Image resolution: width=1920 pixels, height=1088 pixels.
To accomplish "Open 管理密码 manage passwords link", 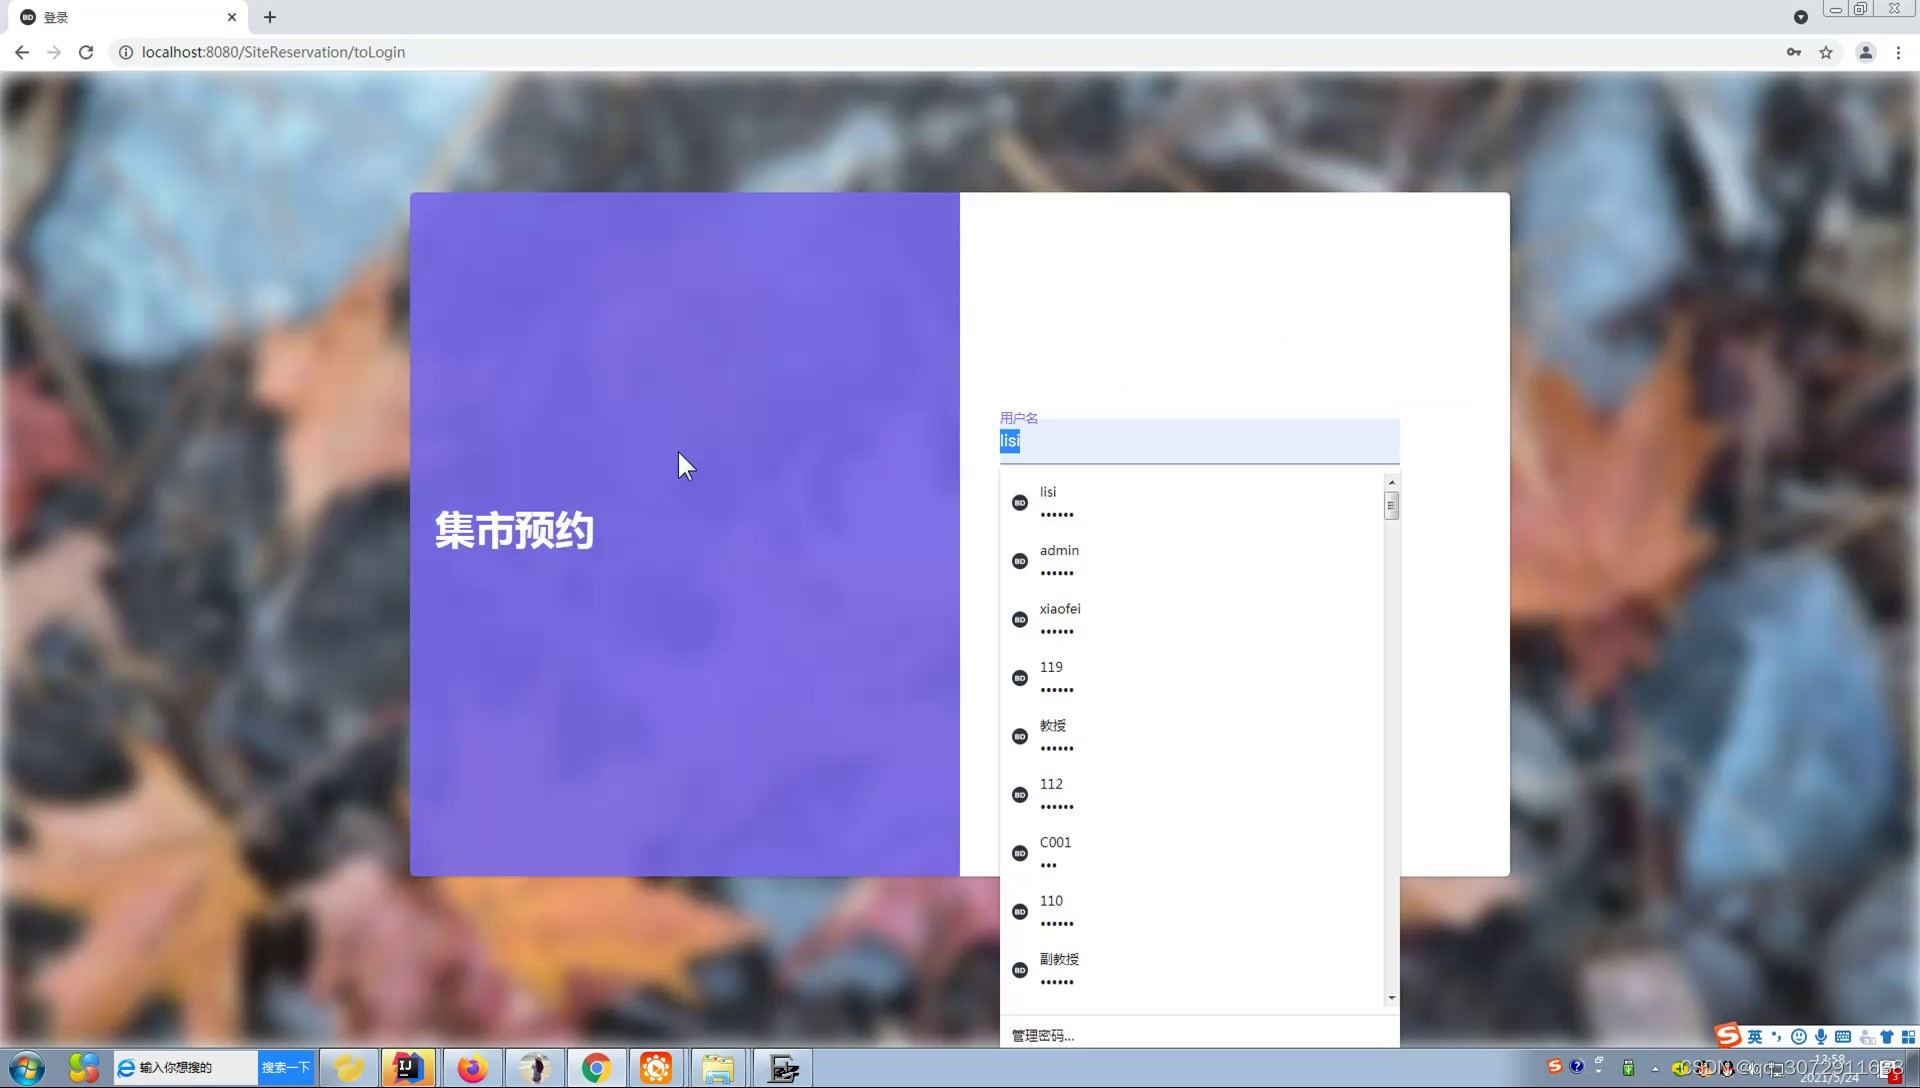I will pos(1043,1035).
